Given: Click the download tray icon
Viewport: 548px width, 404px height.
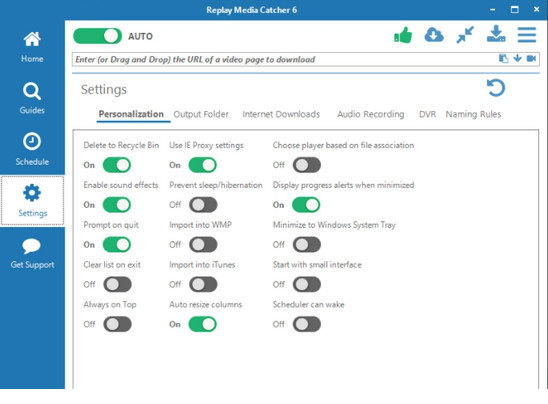Looking at the screenshot, I should point(496,34).
